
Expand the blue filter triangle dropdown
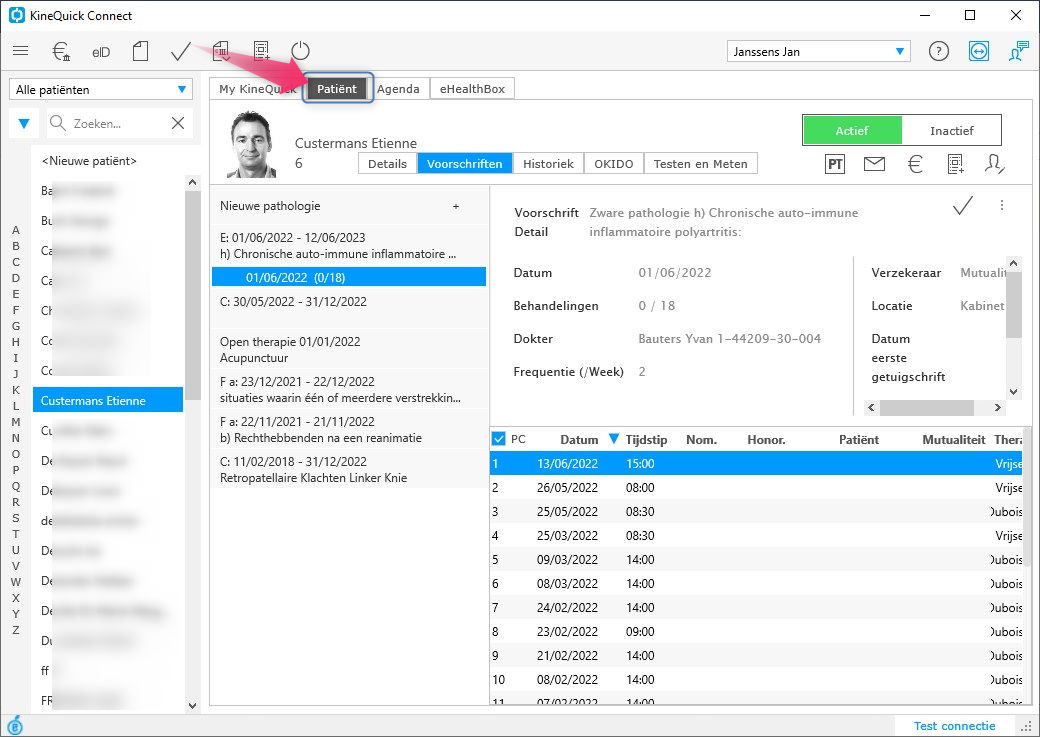click(x=24, y=123)
